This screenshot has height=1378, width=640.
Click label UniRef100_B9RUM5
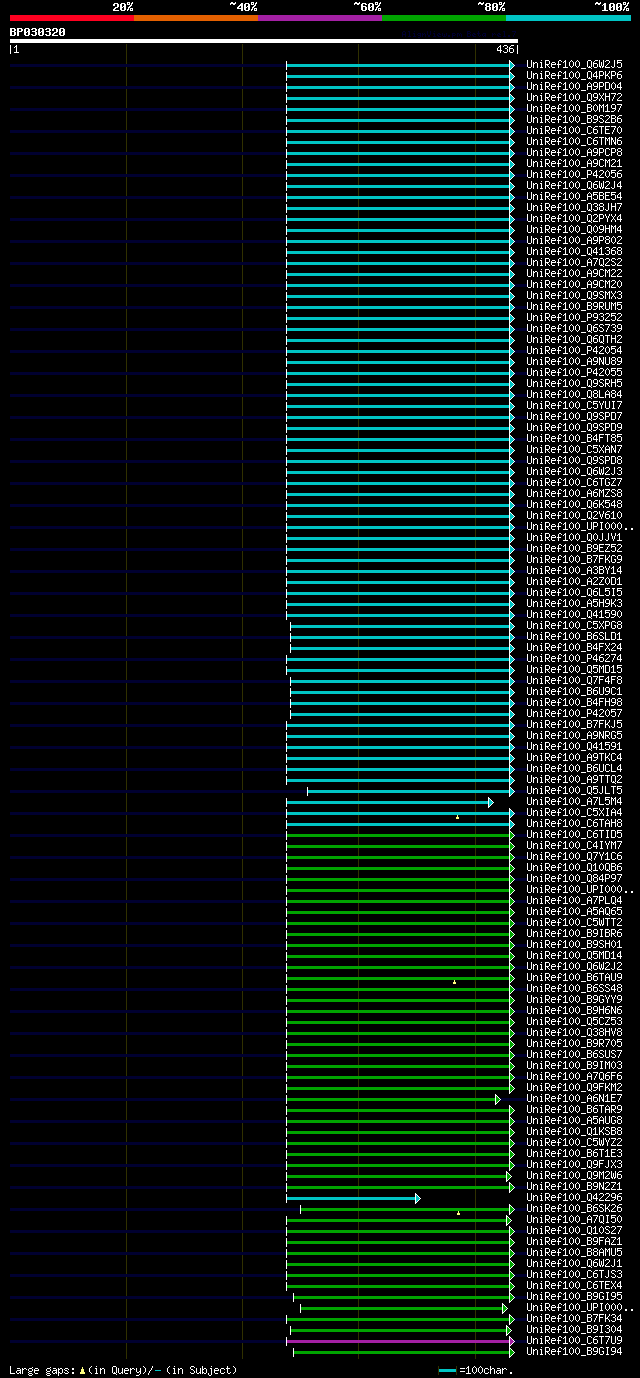[574, 306]
